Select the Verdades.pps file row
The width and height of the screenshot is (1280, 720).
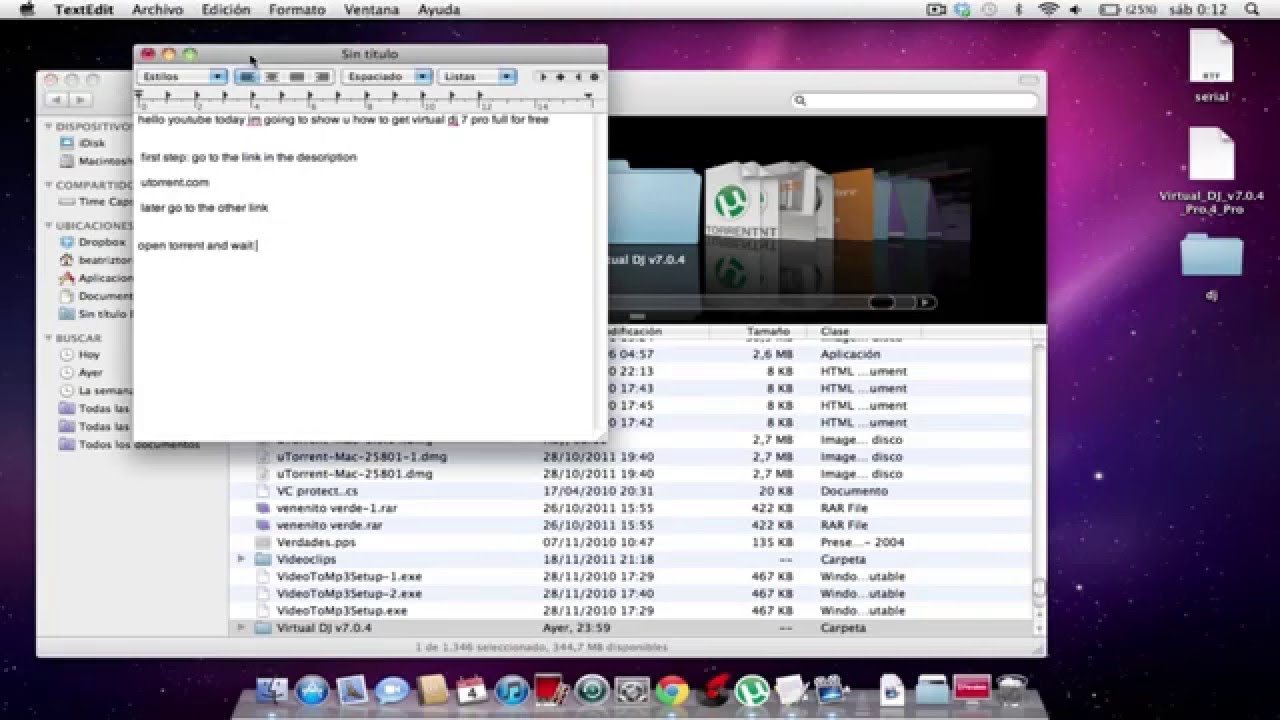(x=631, y=542)
